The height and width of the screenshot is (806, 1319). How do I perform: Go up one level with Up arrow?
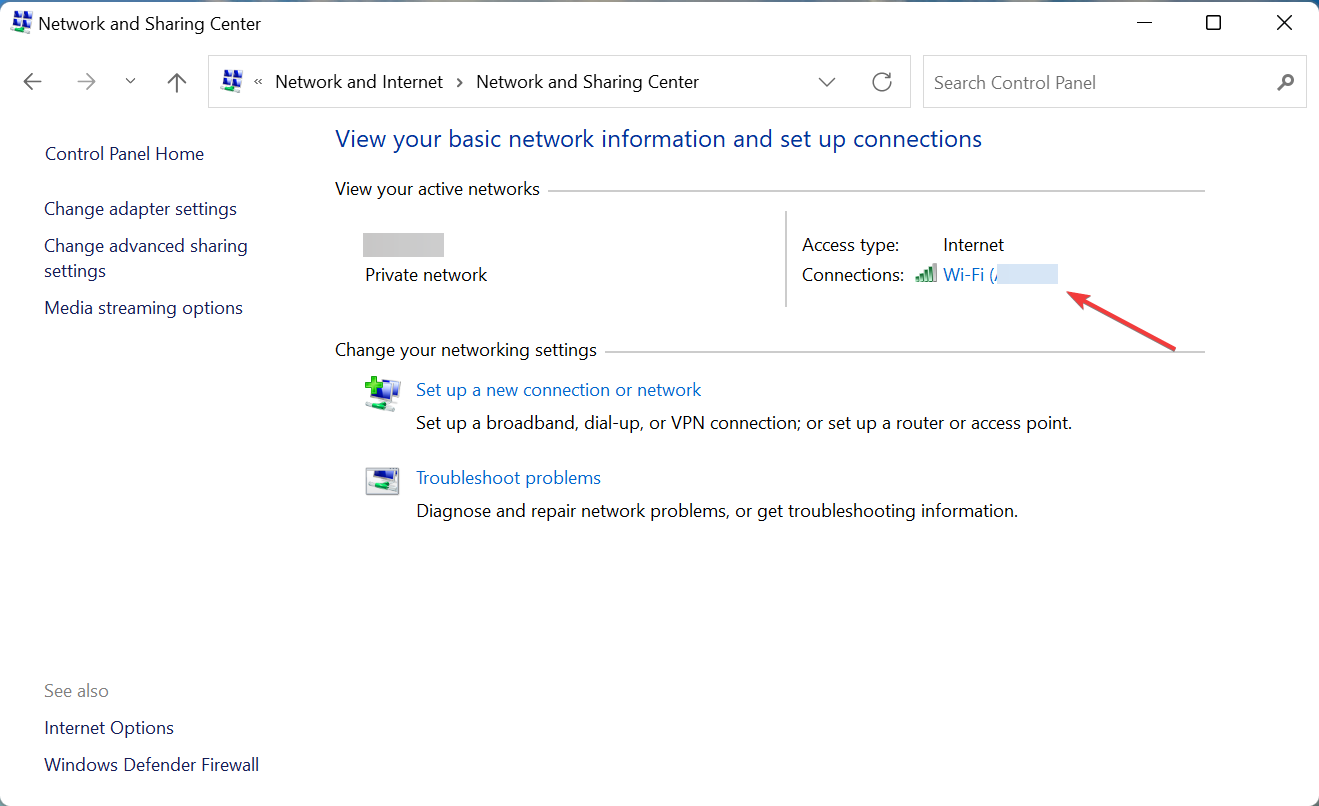click(x=177, y=82)
